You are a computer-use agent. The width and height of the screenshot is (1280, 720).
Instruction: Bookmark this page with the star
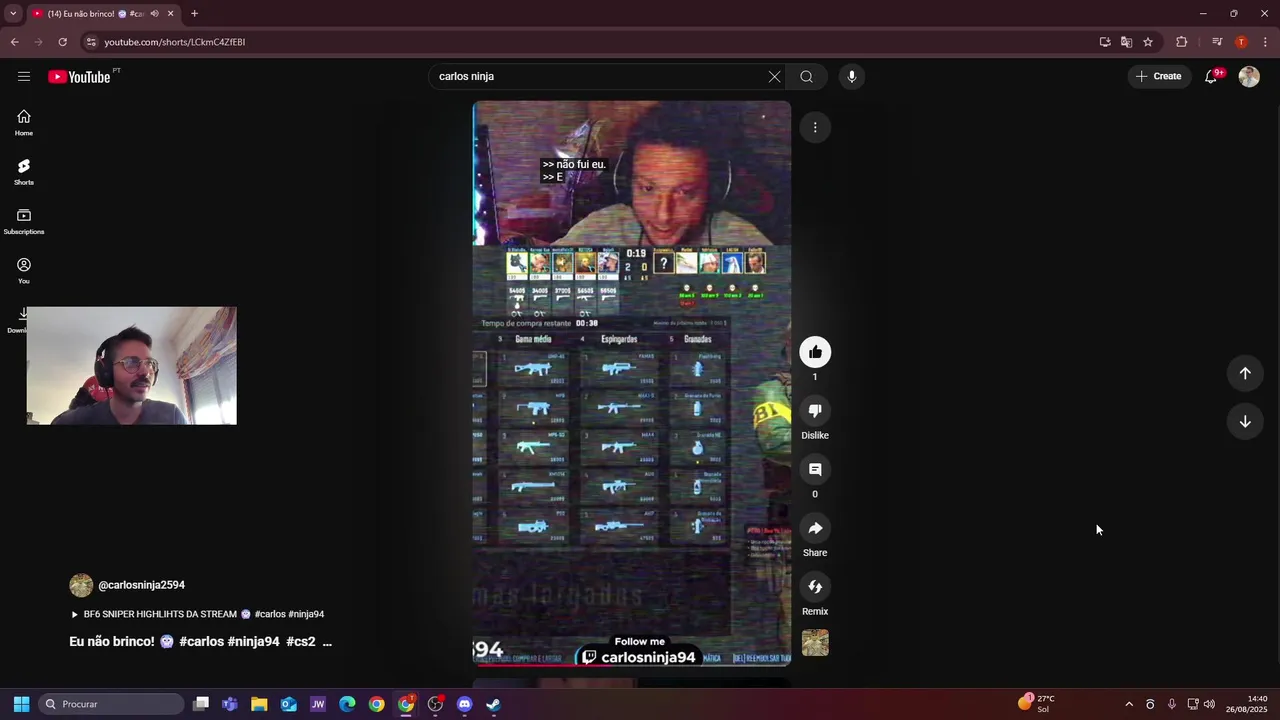click(x=1148, y=42)
